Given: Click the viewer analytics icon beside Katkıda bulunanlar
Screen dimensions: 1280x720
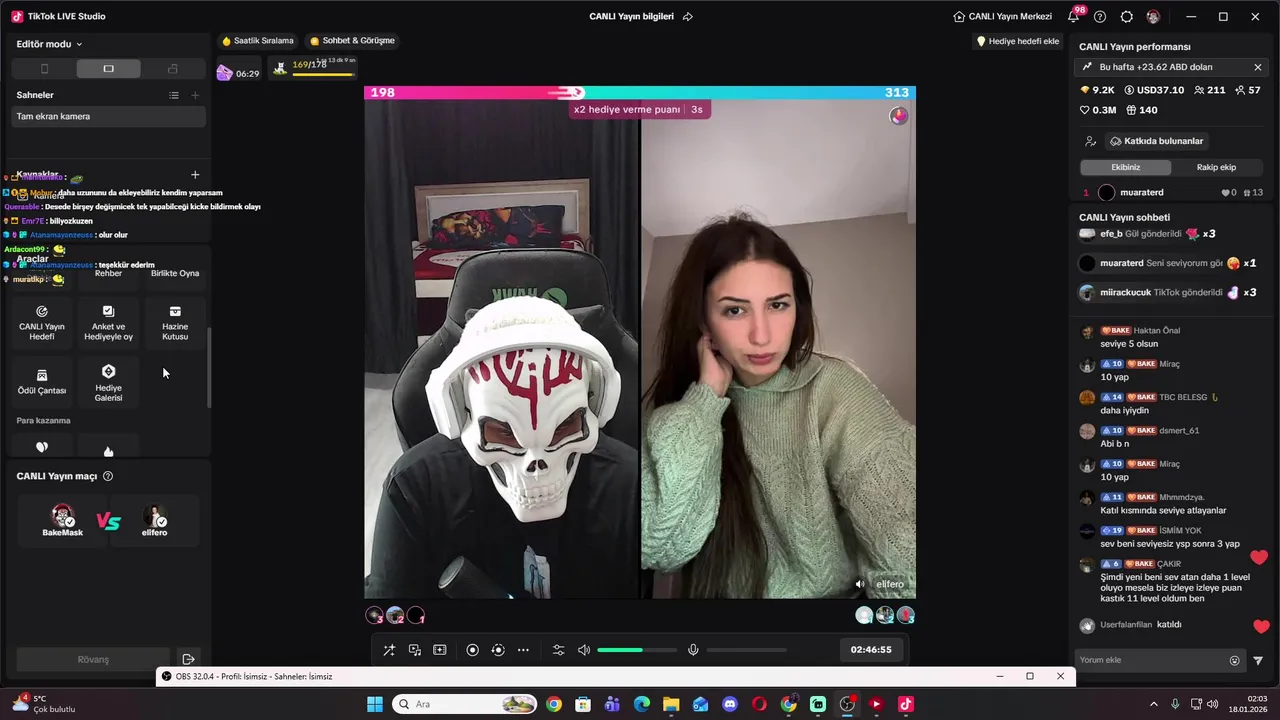Looking at the screenshot, I should [1090, 141].
